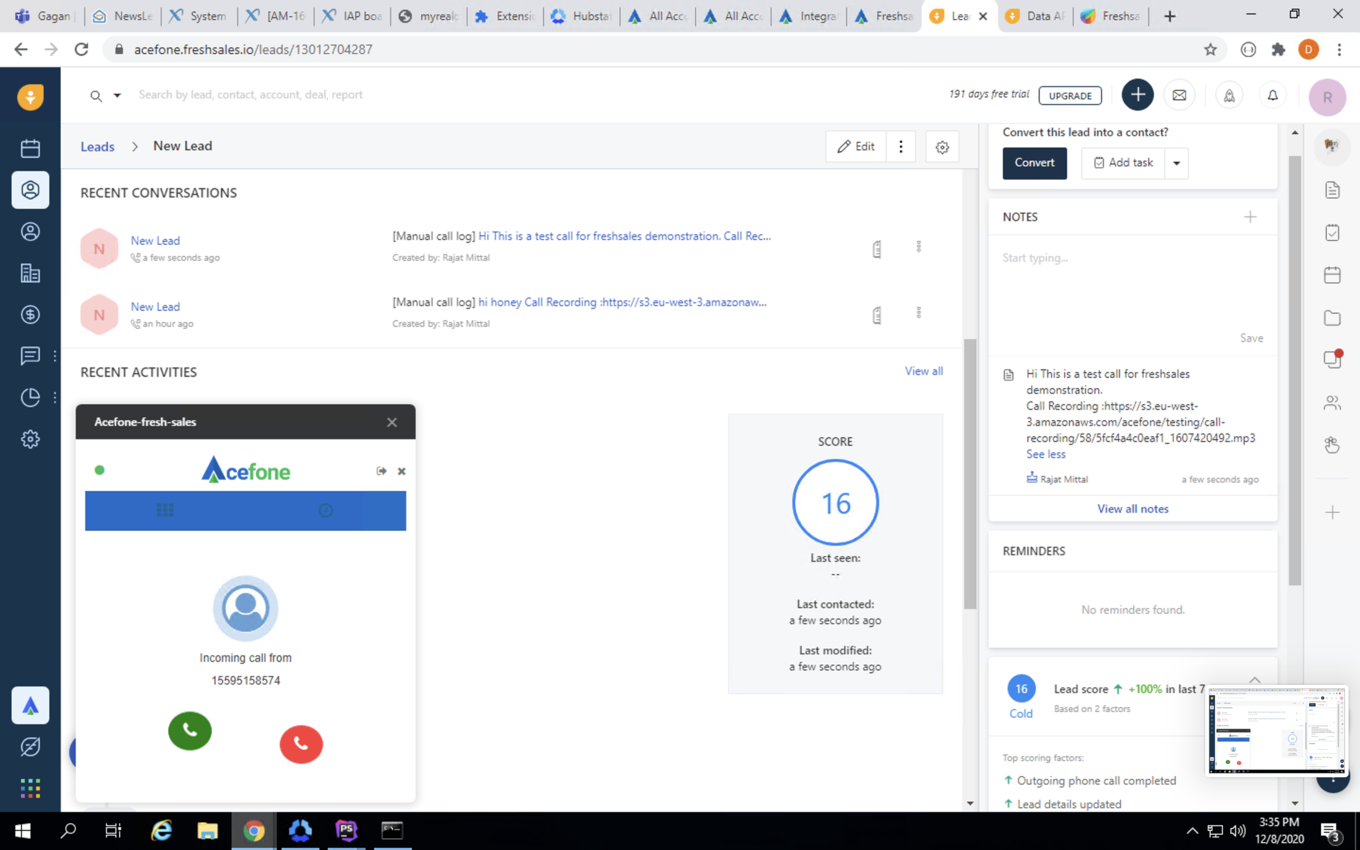Open call history clock in Acefone widget
Screen dimensions: 1360x850
pyautogui.click(x=325, y=511)
